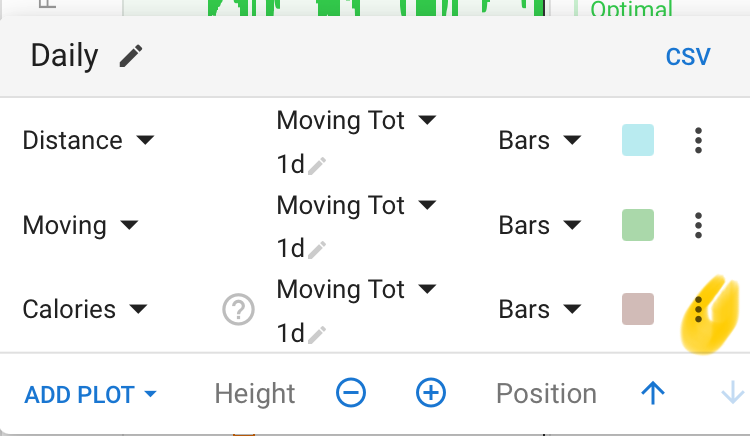
Task: Pick the green Moving color swatch
Action: tap(638, 225)
